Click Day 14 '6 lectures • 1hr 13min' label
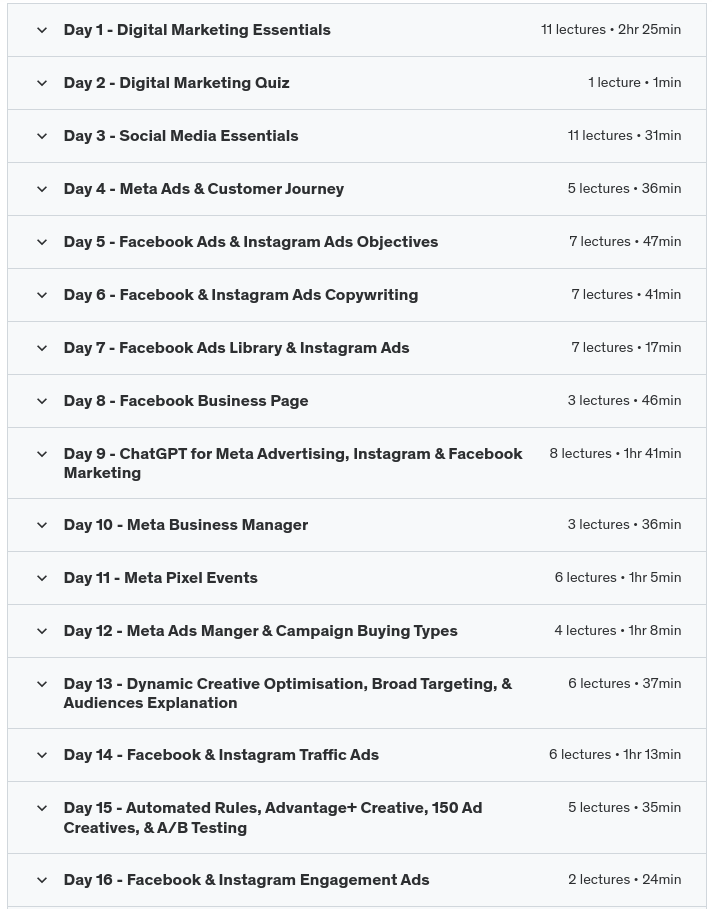Screen dimensions: 712x909 click(614, 755)
